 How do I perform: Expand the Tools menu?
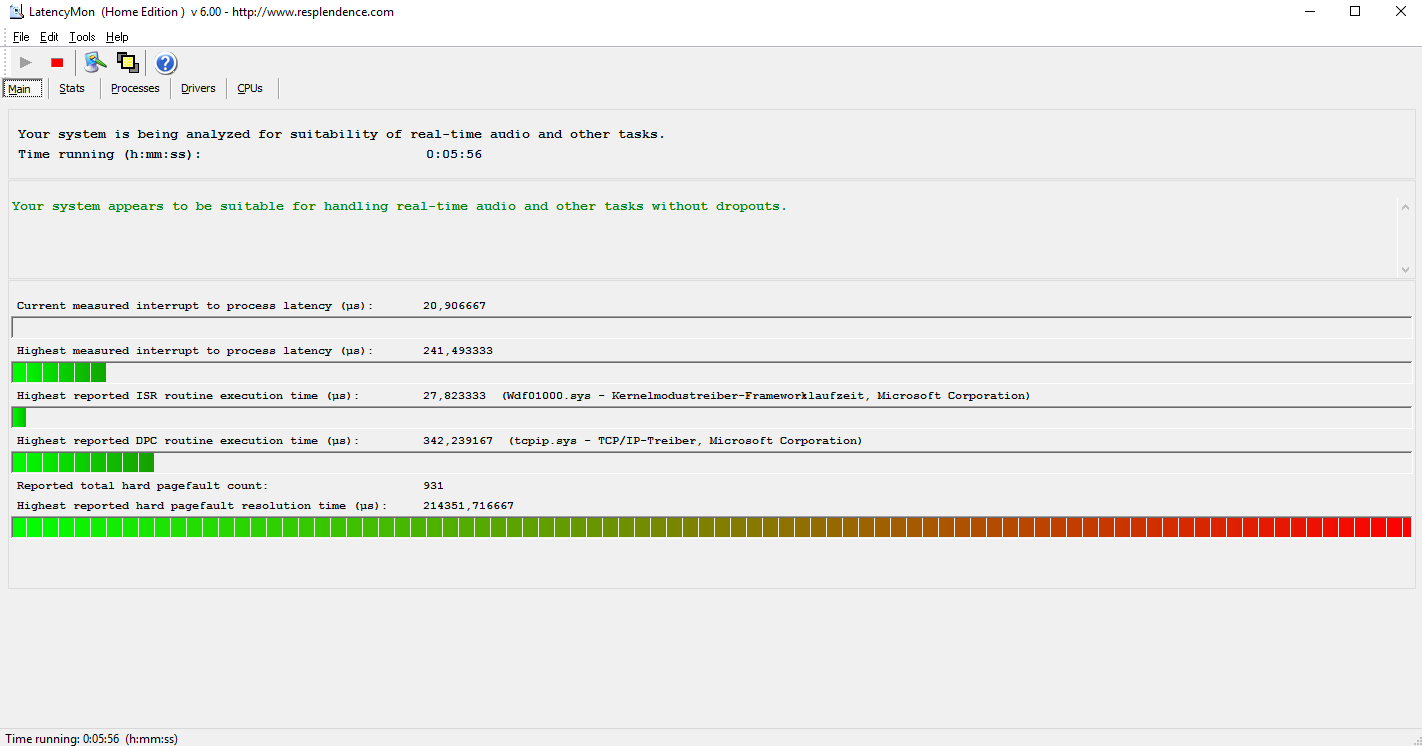82,37
